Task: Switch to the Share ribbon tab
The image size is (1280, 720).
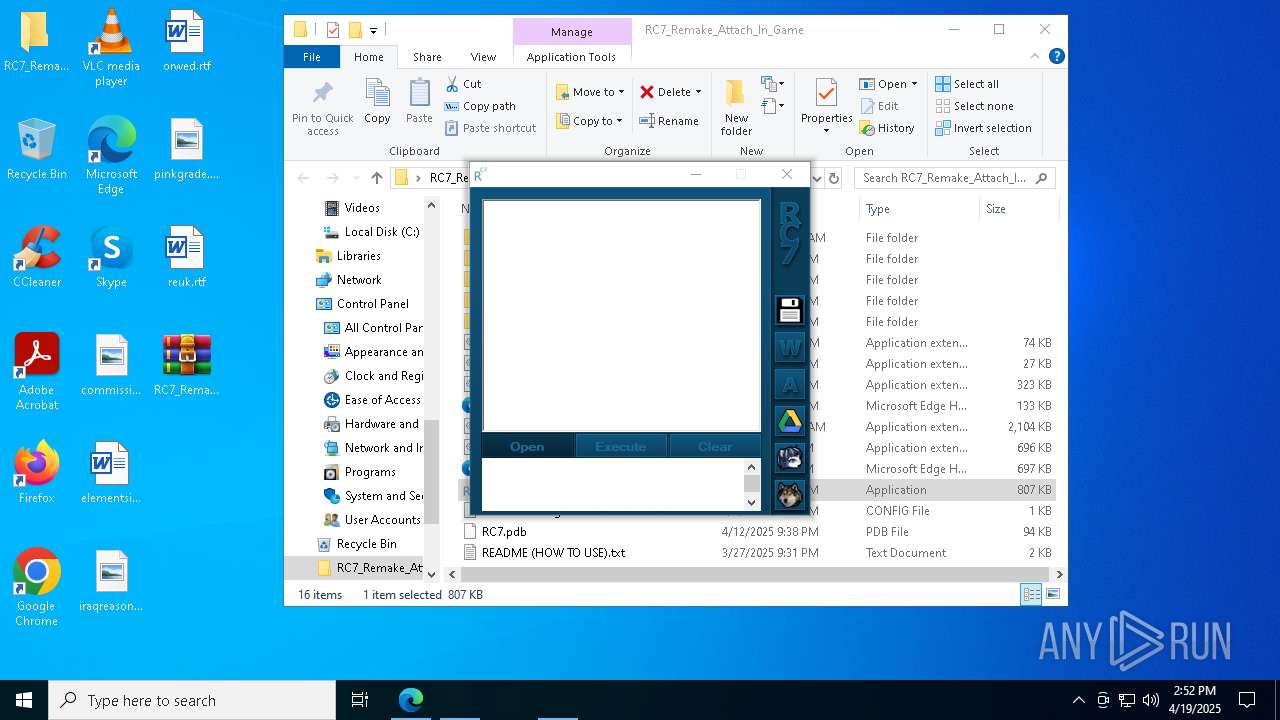Action: pos(427,57)
